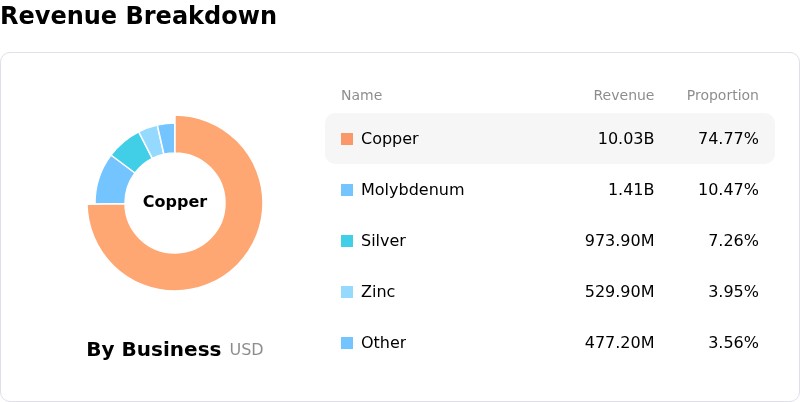Click the 10.03B Copper revenue value
This screenshot has height=402, width=800.
[626, 139]
